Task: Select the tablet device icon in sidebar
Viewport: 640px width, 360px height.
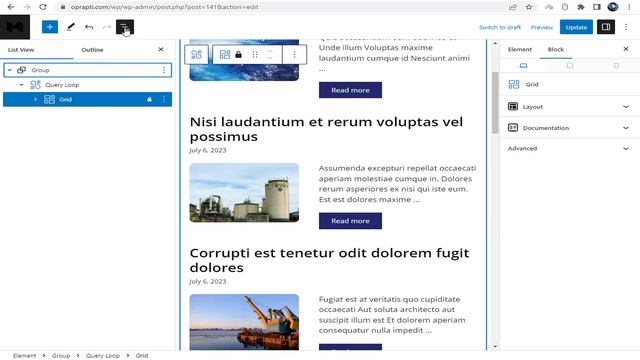Action: (x=570, y=66)
